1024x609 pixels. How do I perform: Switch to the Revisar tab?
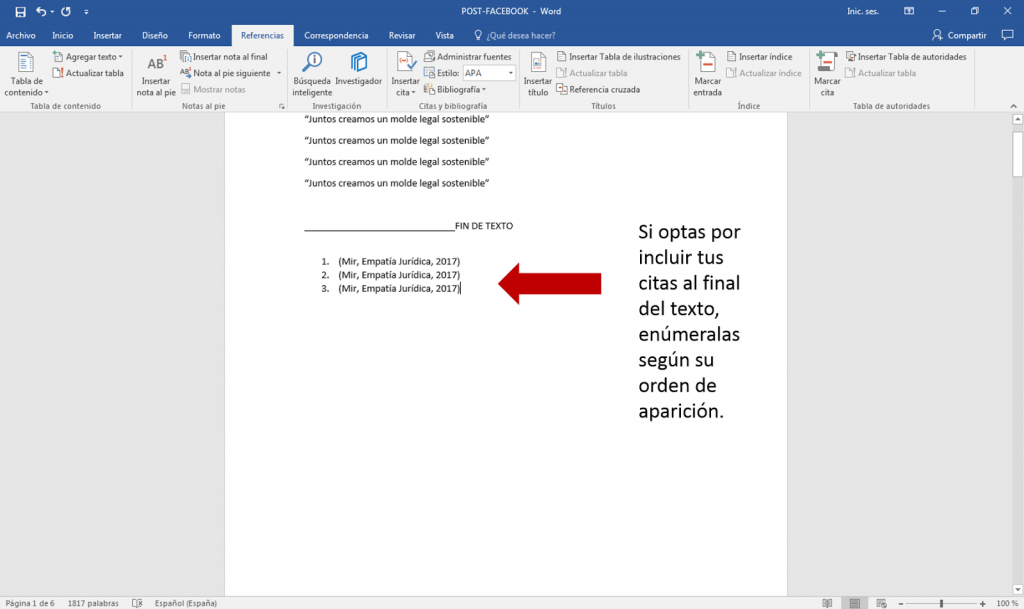(x=402, y=35)
